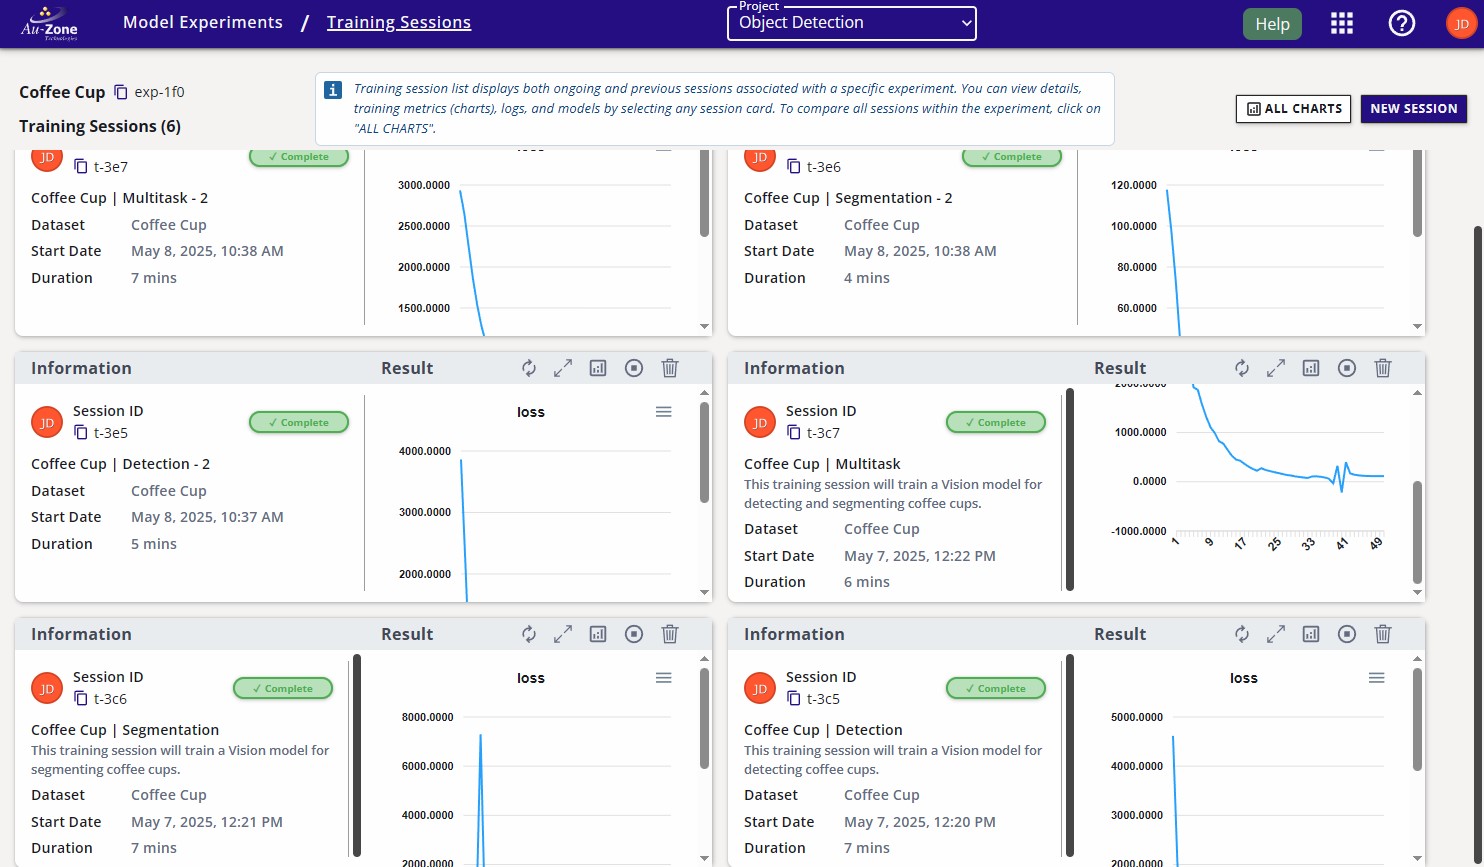Open the apps grid menu
The width and height of the screenshot is (1484, 867).
(x=1341, y=23)
